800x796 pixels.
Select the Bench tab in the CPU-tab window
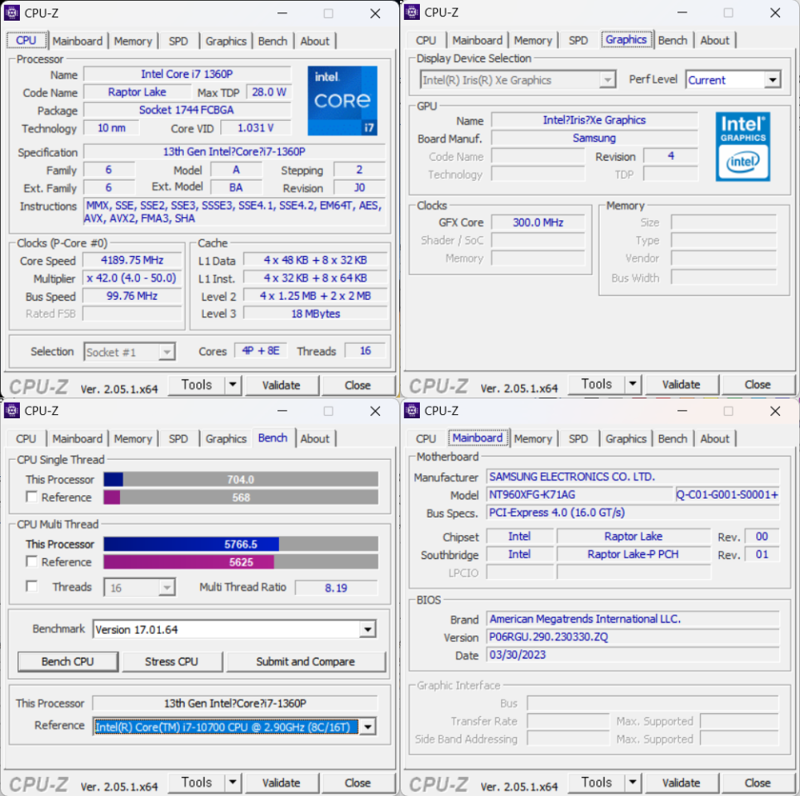point(272,41)
